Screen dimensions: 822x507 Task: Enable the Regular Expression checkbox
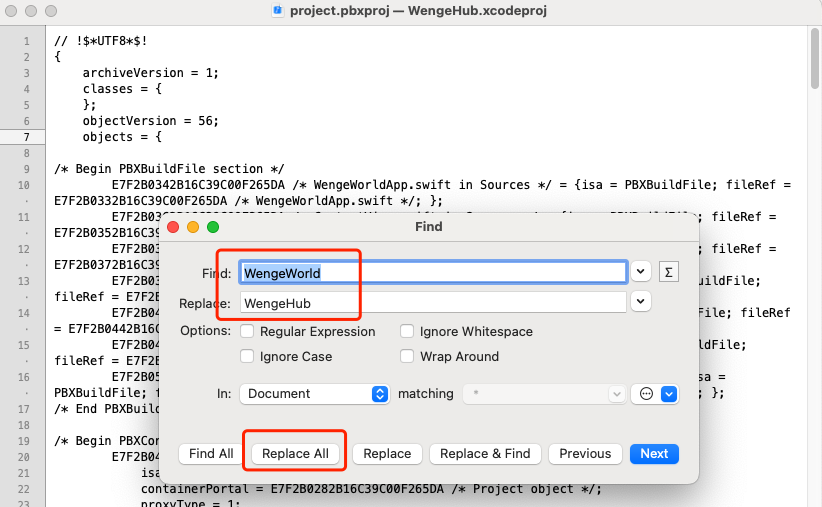coord(247,332)
